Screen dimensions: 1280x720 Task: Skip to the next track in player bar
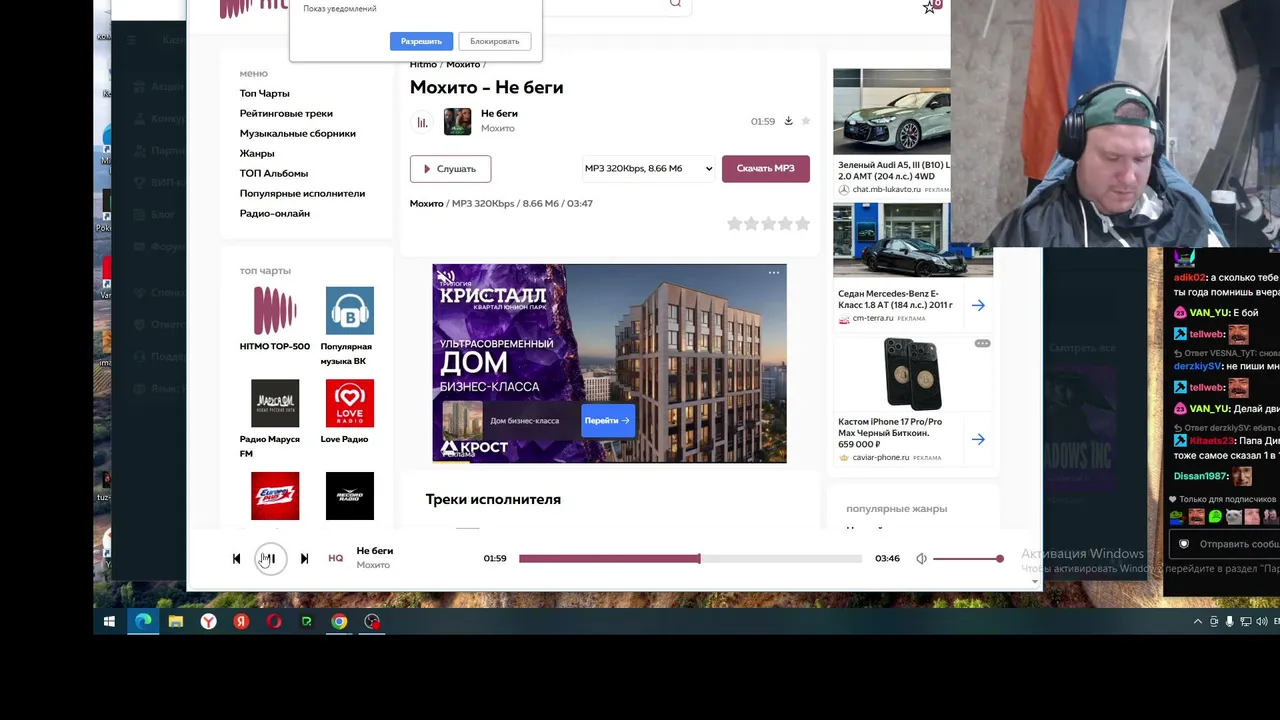click(304, 559)
